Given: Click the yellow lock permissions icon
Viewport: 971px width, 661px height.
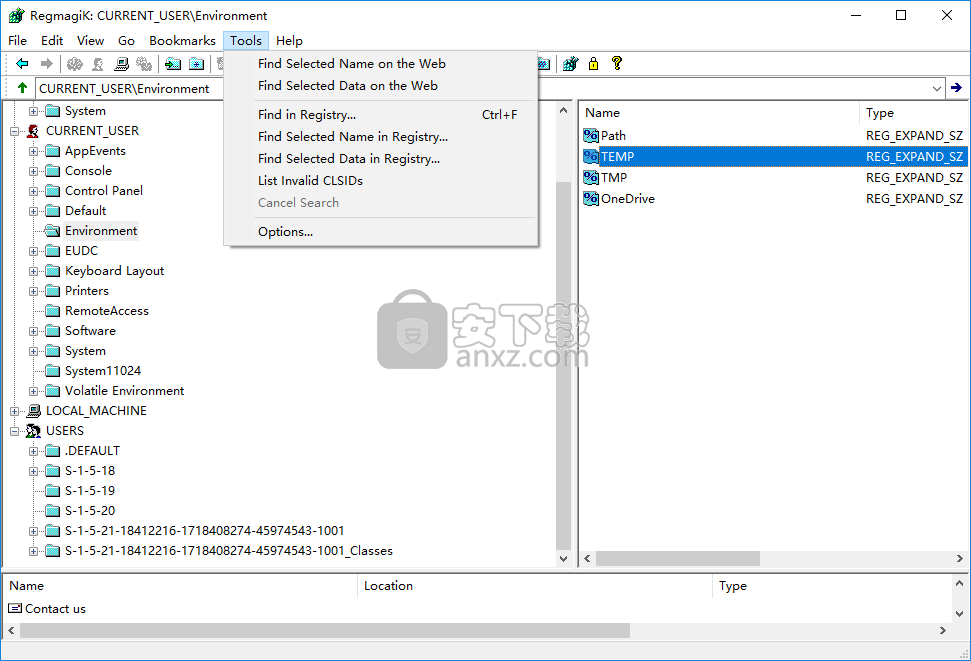Looking at the screenshot, I should [x=593, y=64].
